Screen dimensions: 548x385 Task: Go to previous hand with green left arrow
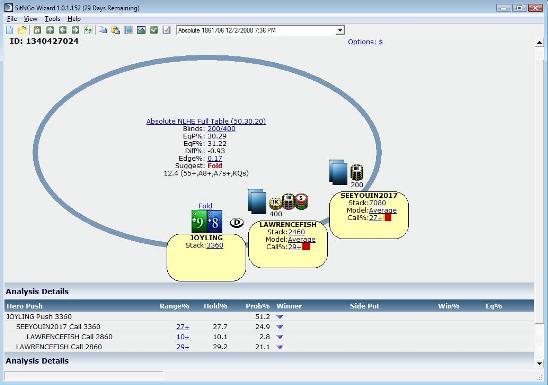tap(63, 30)
